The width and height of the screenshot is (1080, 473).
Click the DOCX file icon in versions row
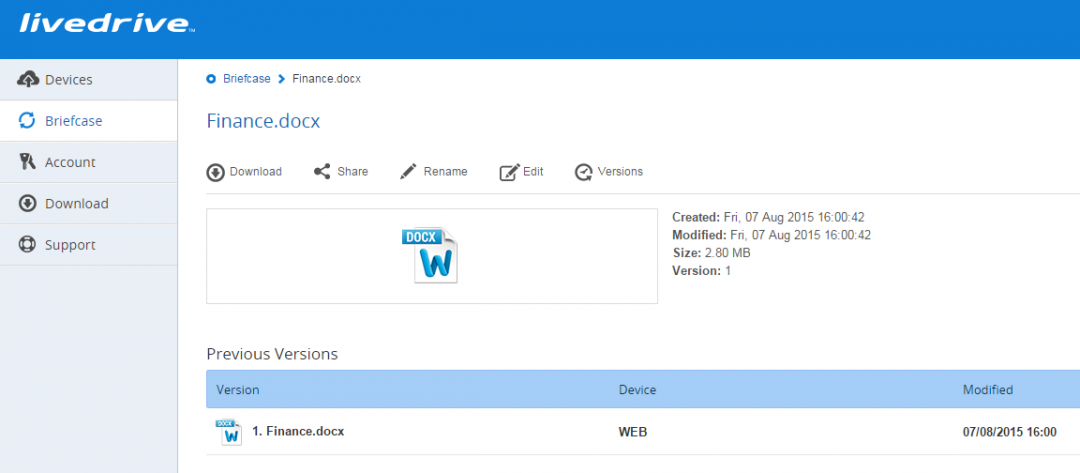[x=229, y=432]
